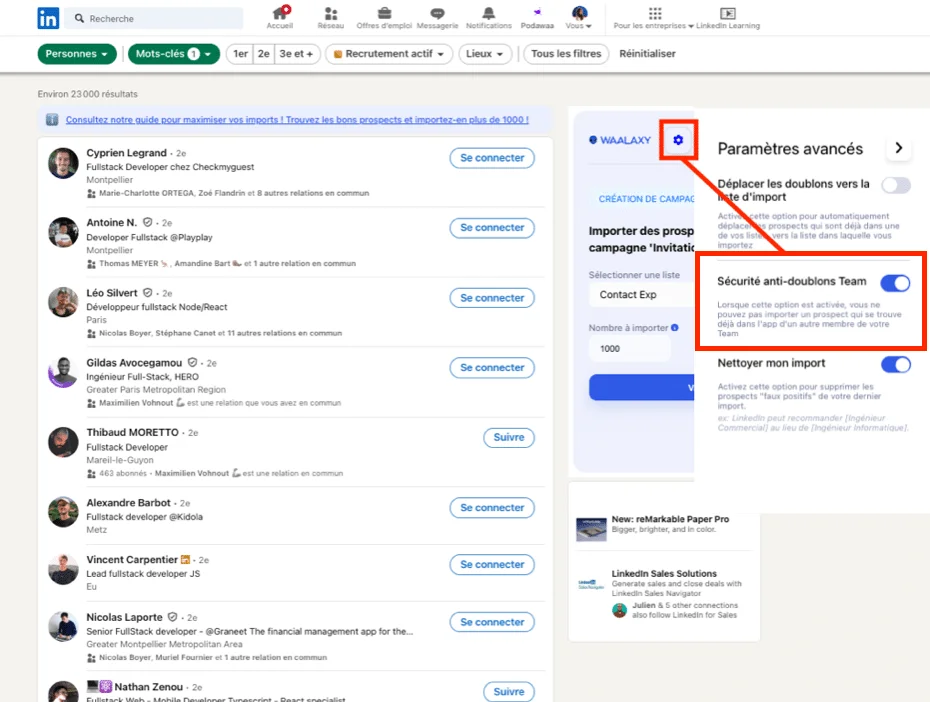This screenshot has width=930, height=702.
Task: Click 'CRÉATION DE CAMPAG' label
Action: coord(646,199)
